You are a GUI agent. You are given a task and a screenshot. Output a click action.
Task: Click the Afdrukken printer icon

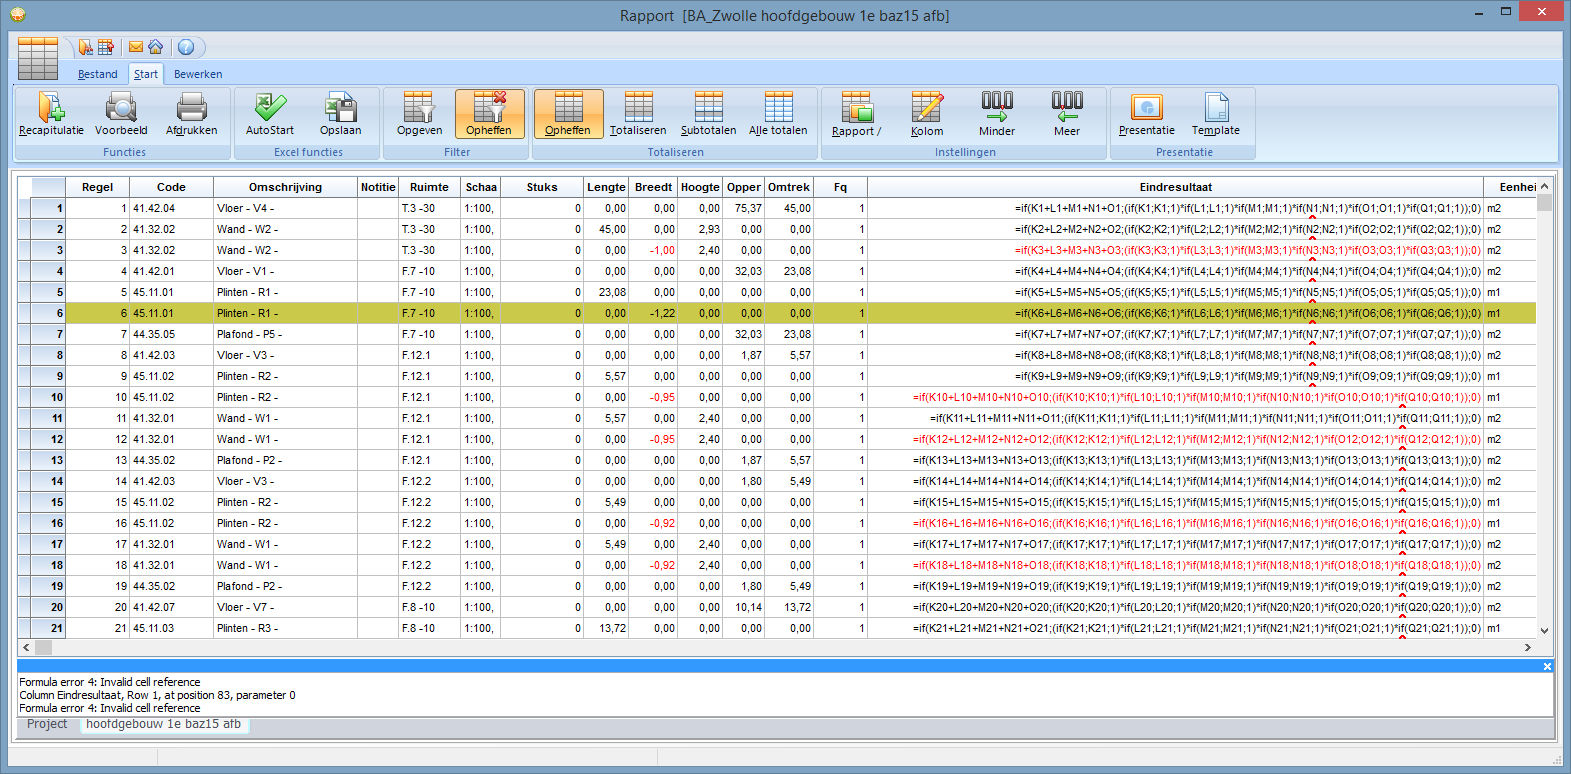(191, 114)
